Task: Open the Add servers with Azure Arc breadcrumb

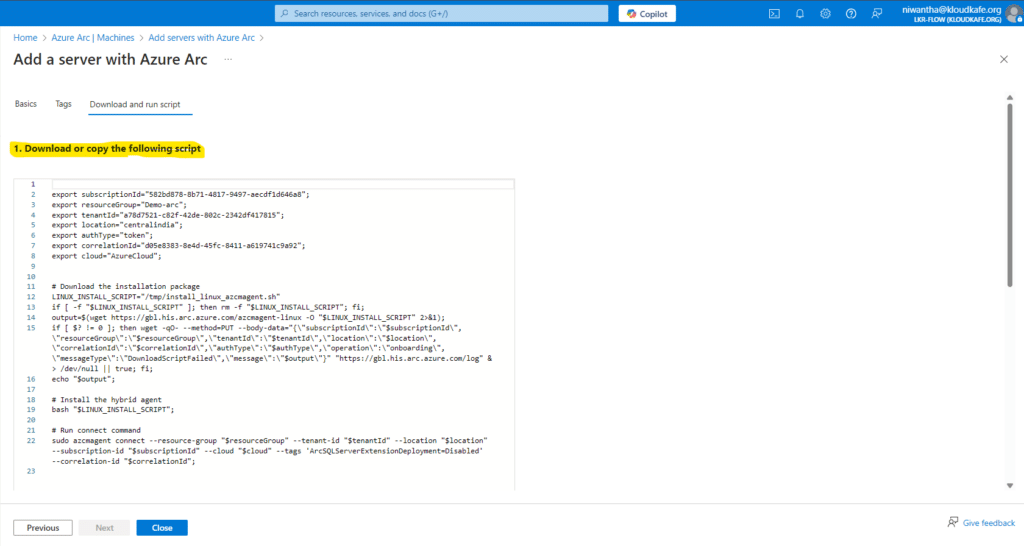Action: pos(202,37)
